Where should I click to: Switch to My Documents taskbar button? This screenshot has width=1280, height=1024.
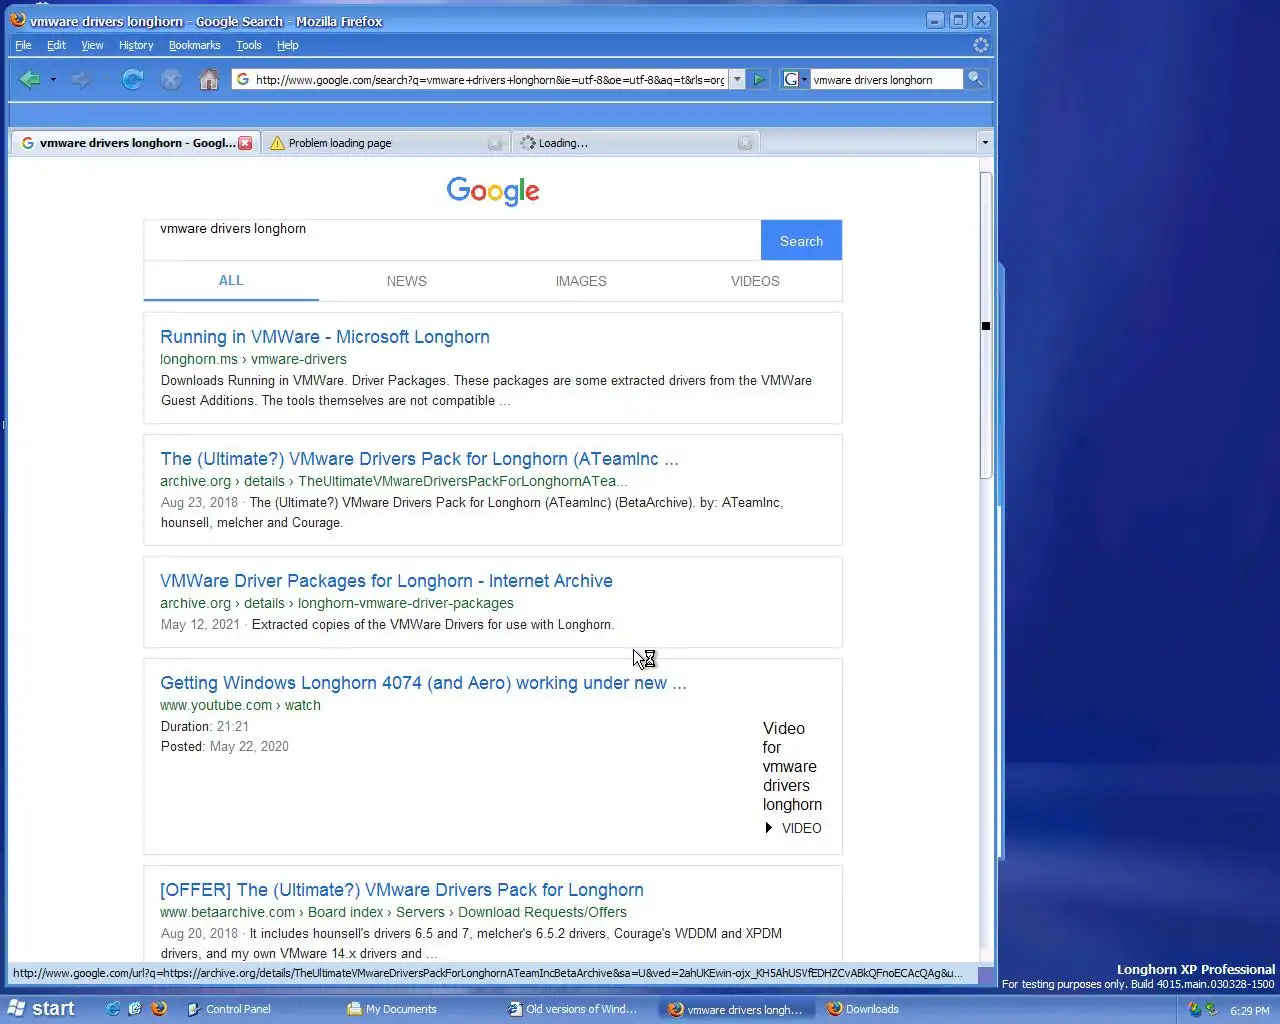click(418, 1009)
